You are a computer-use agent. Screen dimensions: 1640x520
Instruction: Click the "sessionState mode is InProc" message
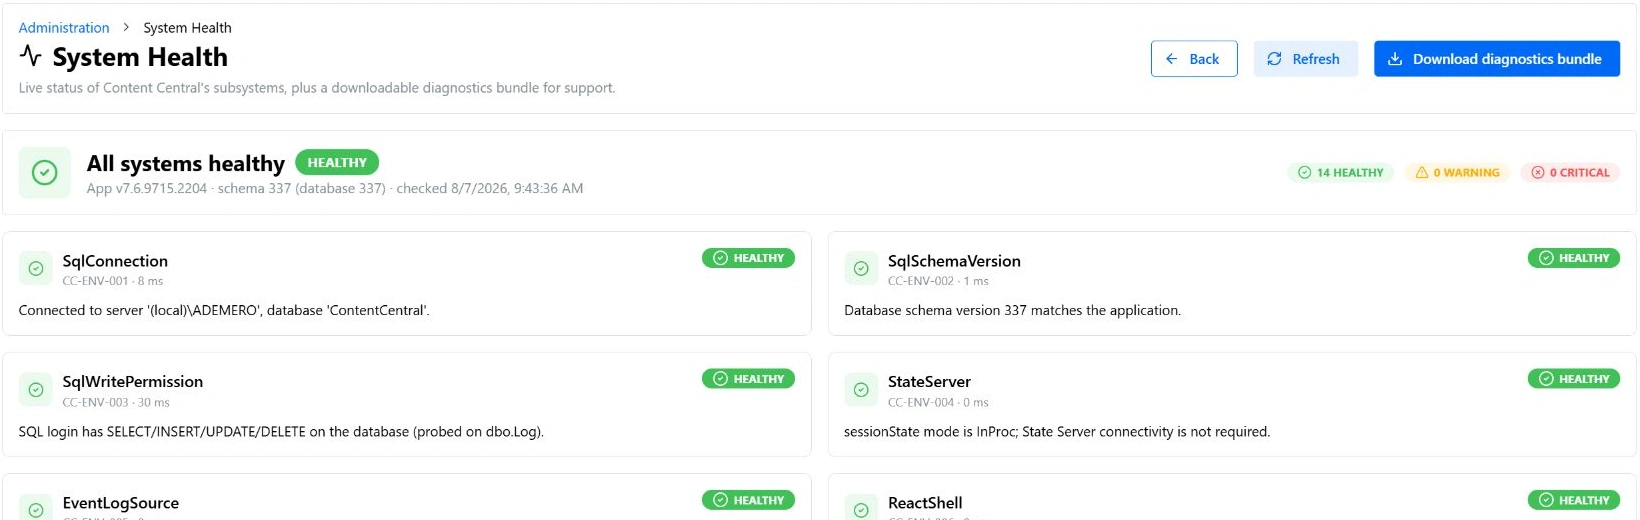click(1057, 432)
